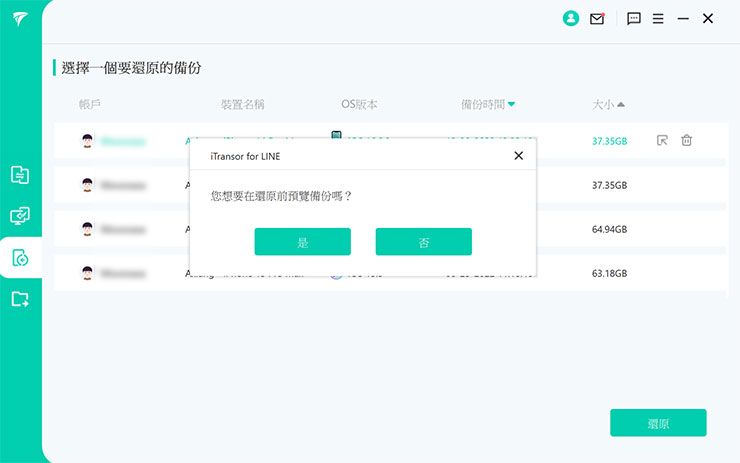This screenshot has width=740, height=463.
Task: Click 否 to skip preview
Action: 423,242
